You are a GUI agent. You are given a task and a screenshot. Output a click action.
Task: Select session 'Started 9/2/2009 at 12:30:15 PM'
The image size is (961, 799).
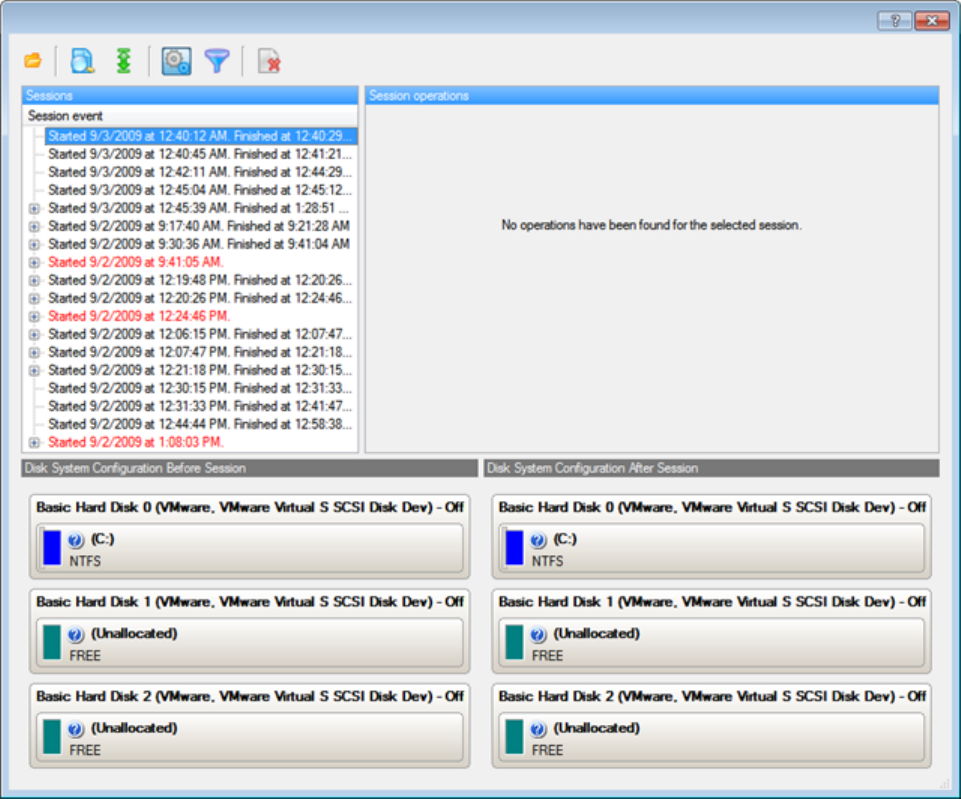(200, 388)
